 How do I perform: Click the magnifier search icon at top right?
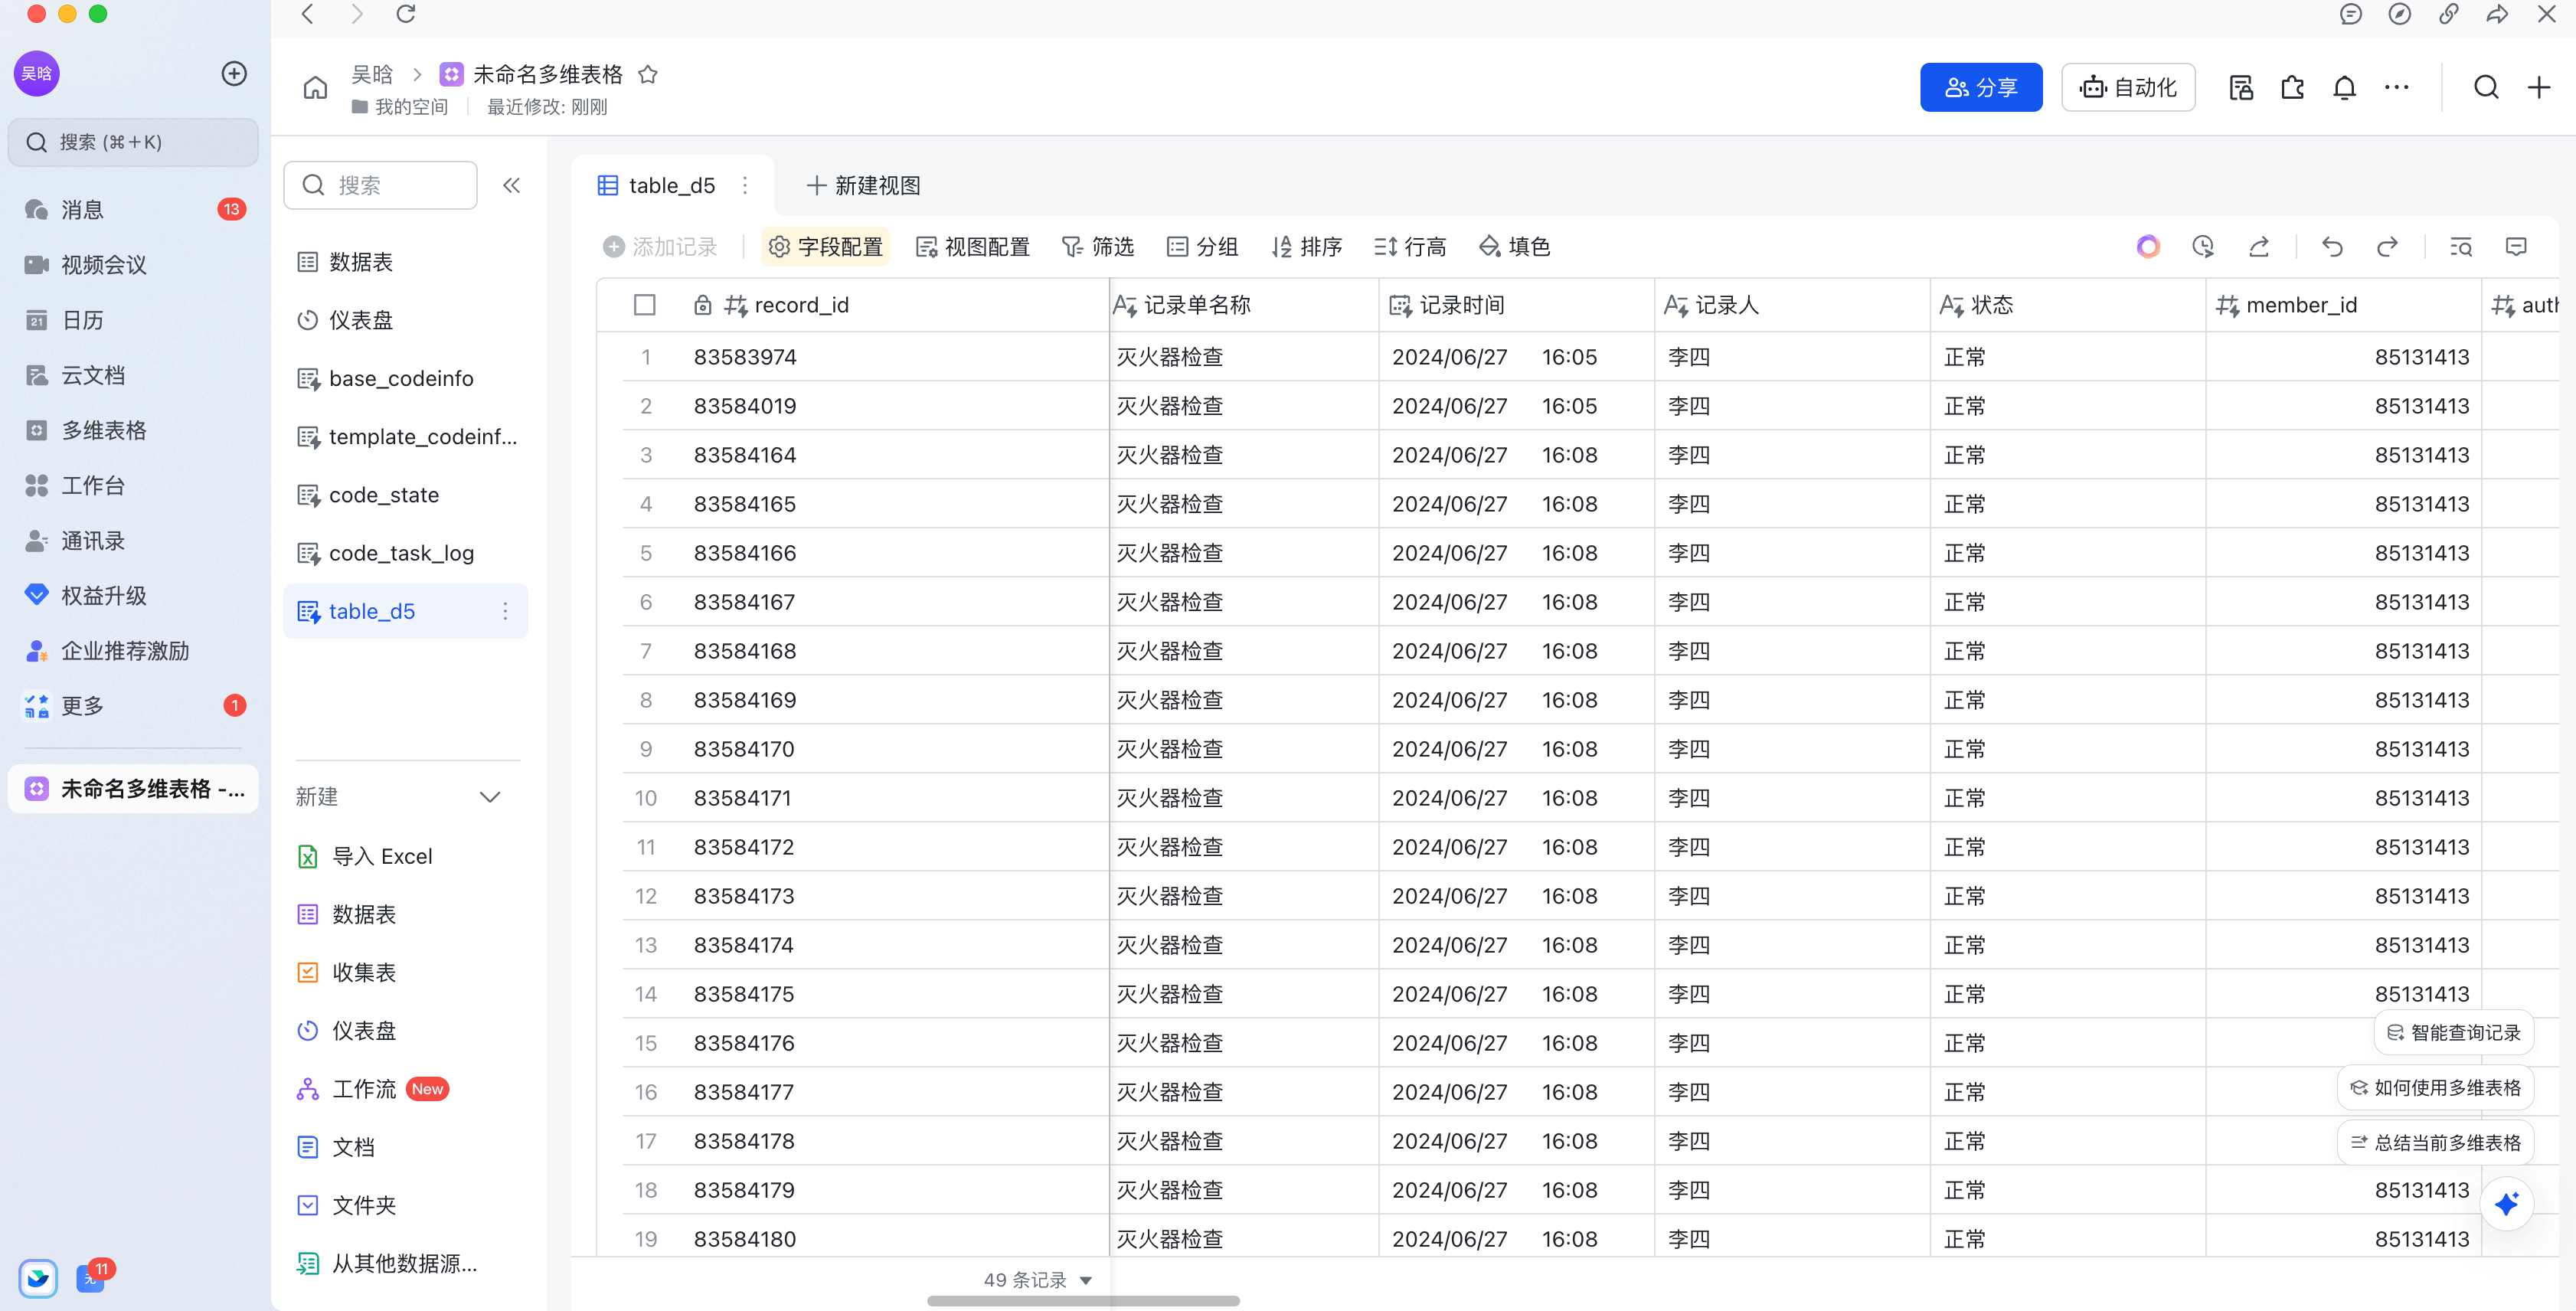point(2486,88)
